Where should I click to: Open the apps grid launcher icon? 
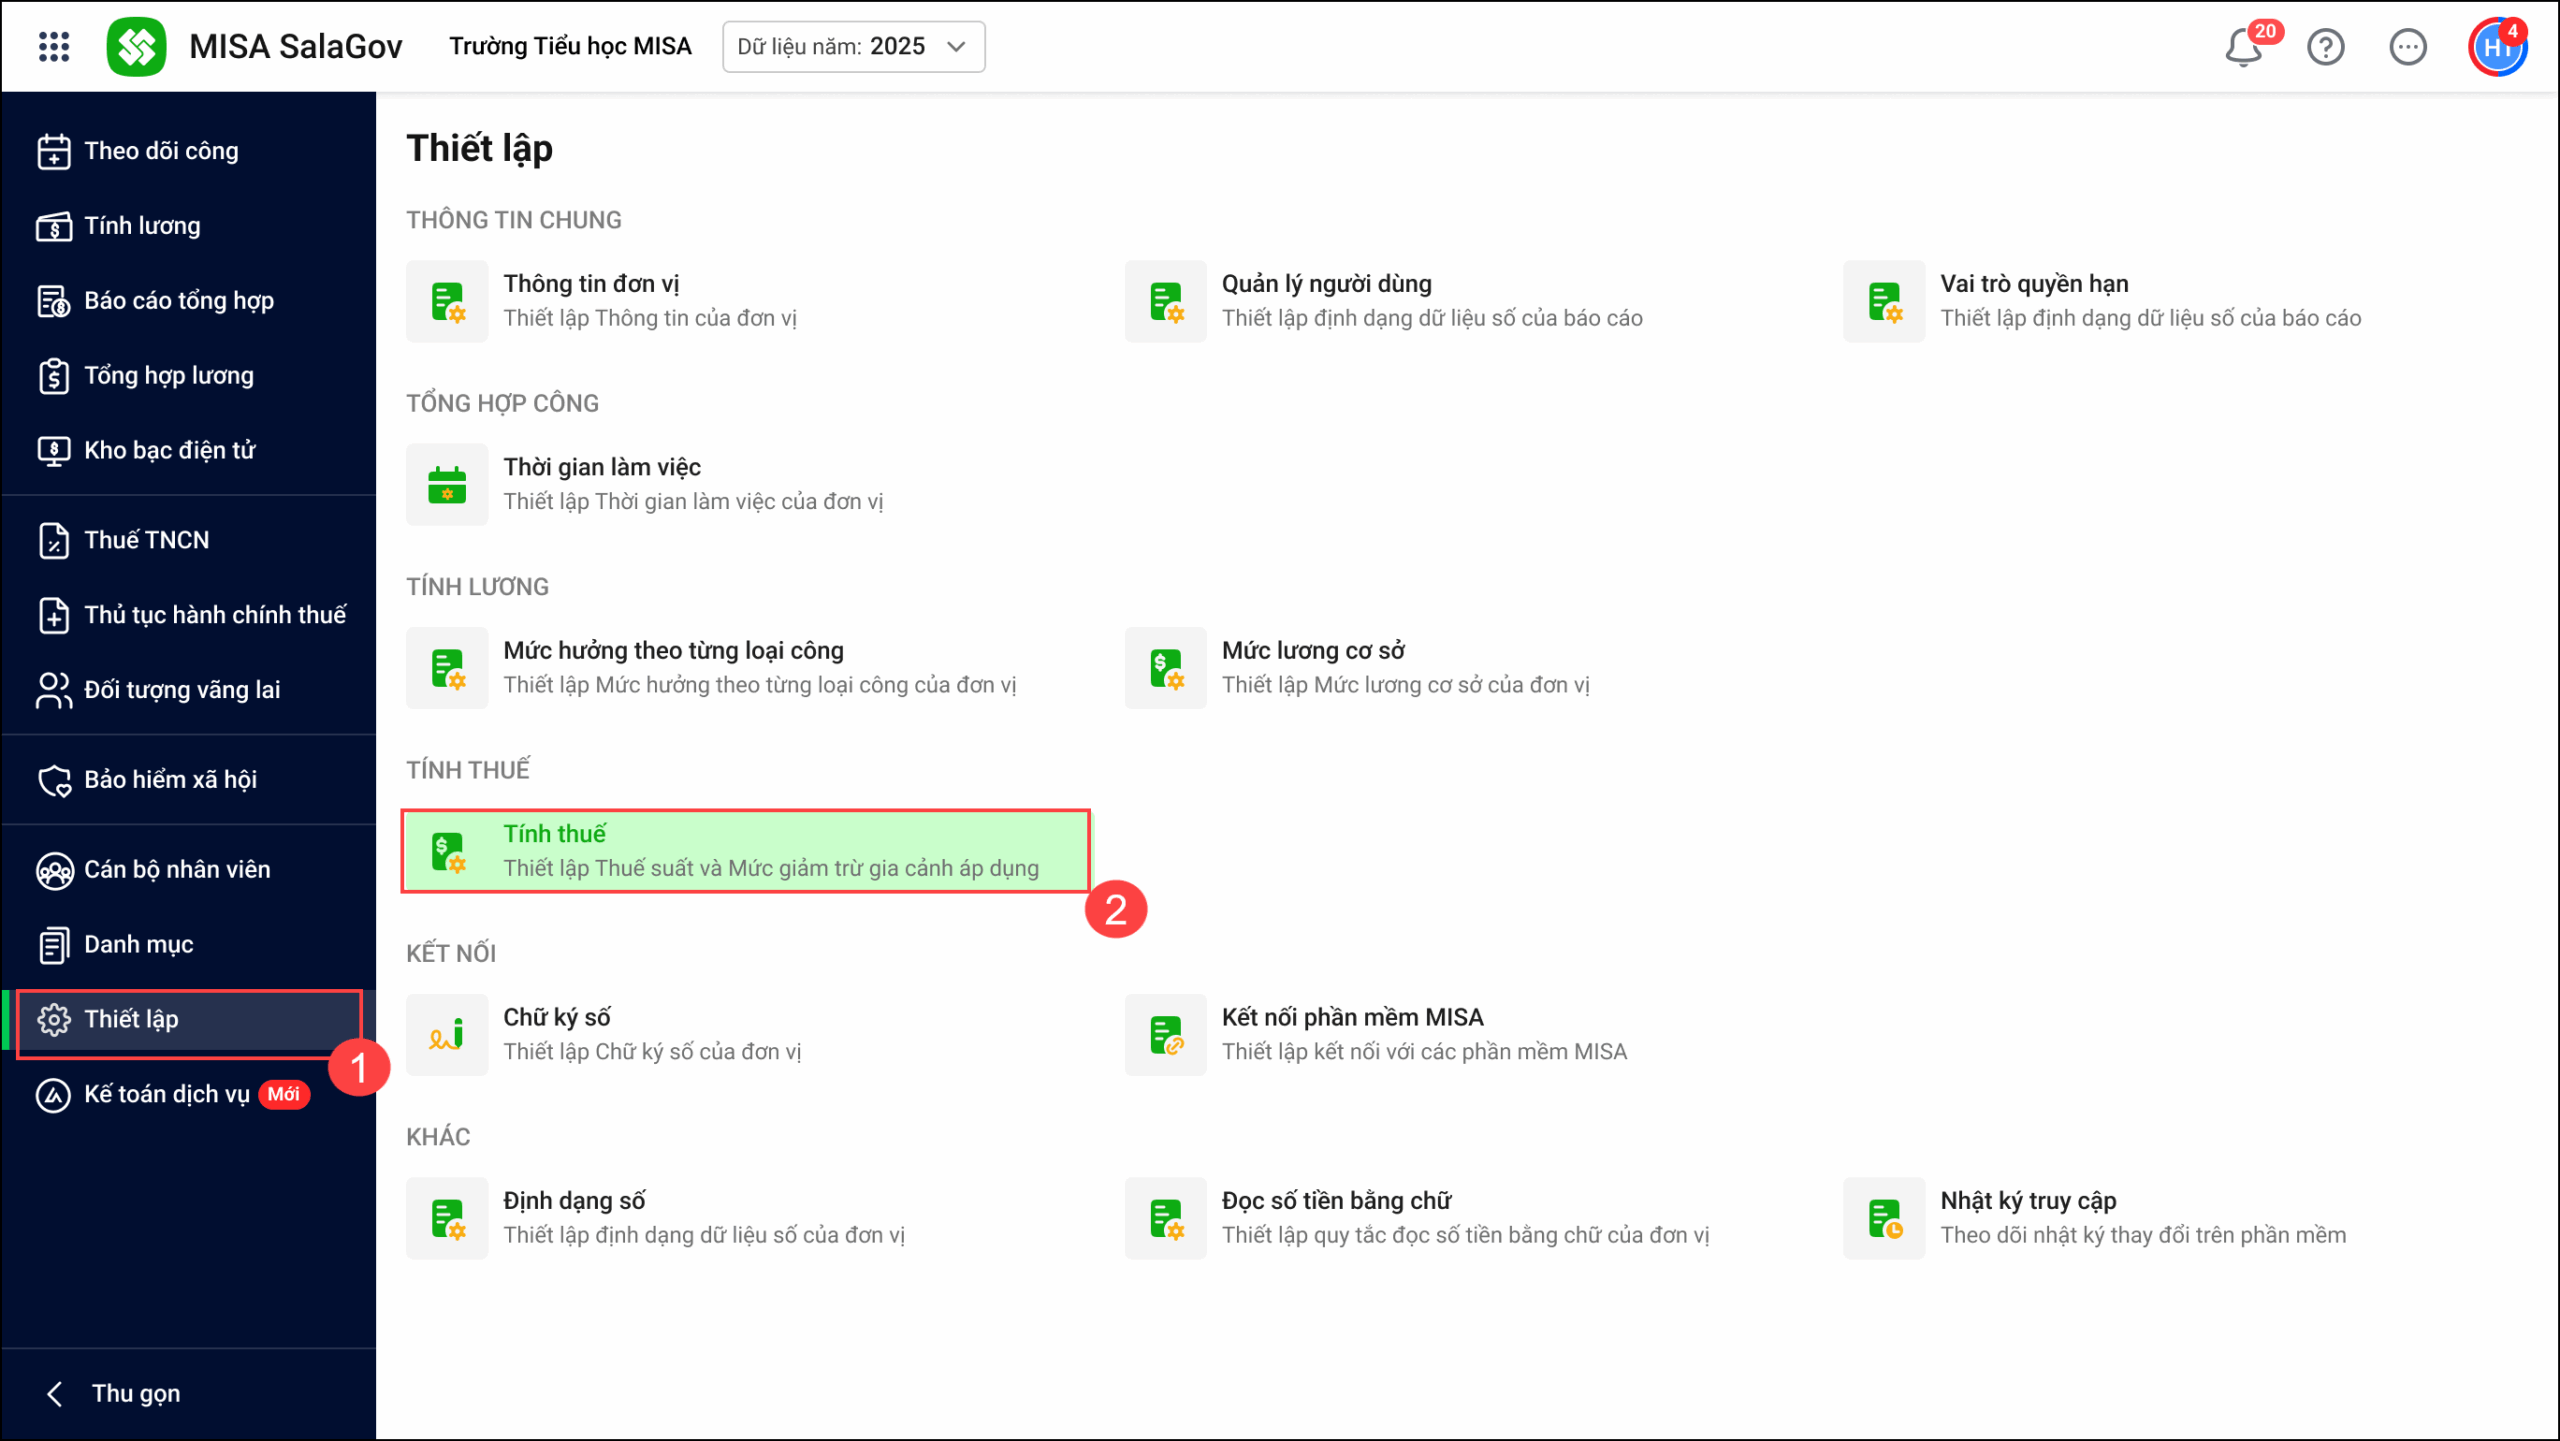[x=54, y=46]
